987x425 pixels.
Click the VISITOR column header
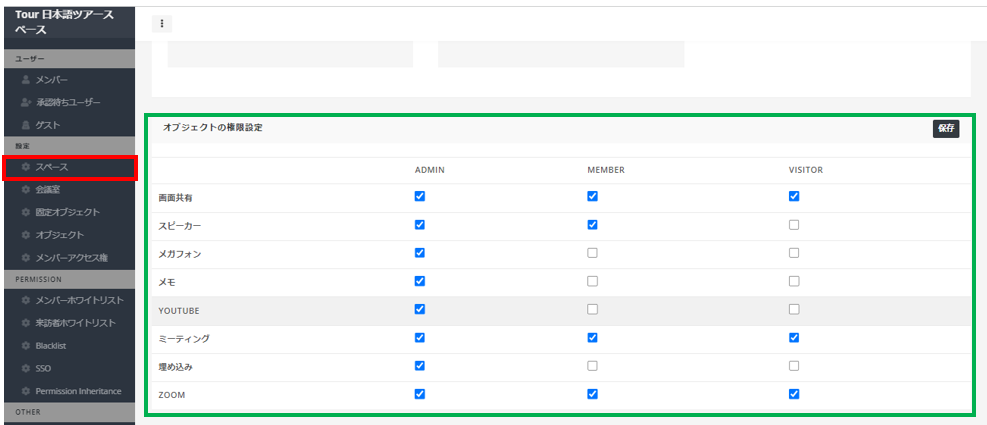pyautogui.click(x=806, y=170)
